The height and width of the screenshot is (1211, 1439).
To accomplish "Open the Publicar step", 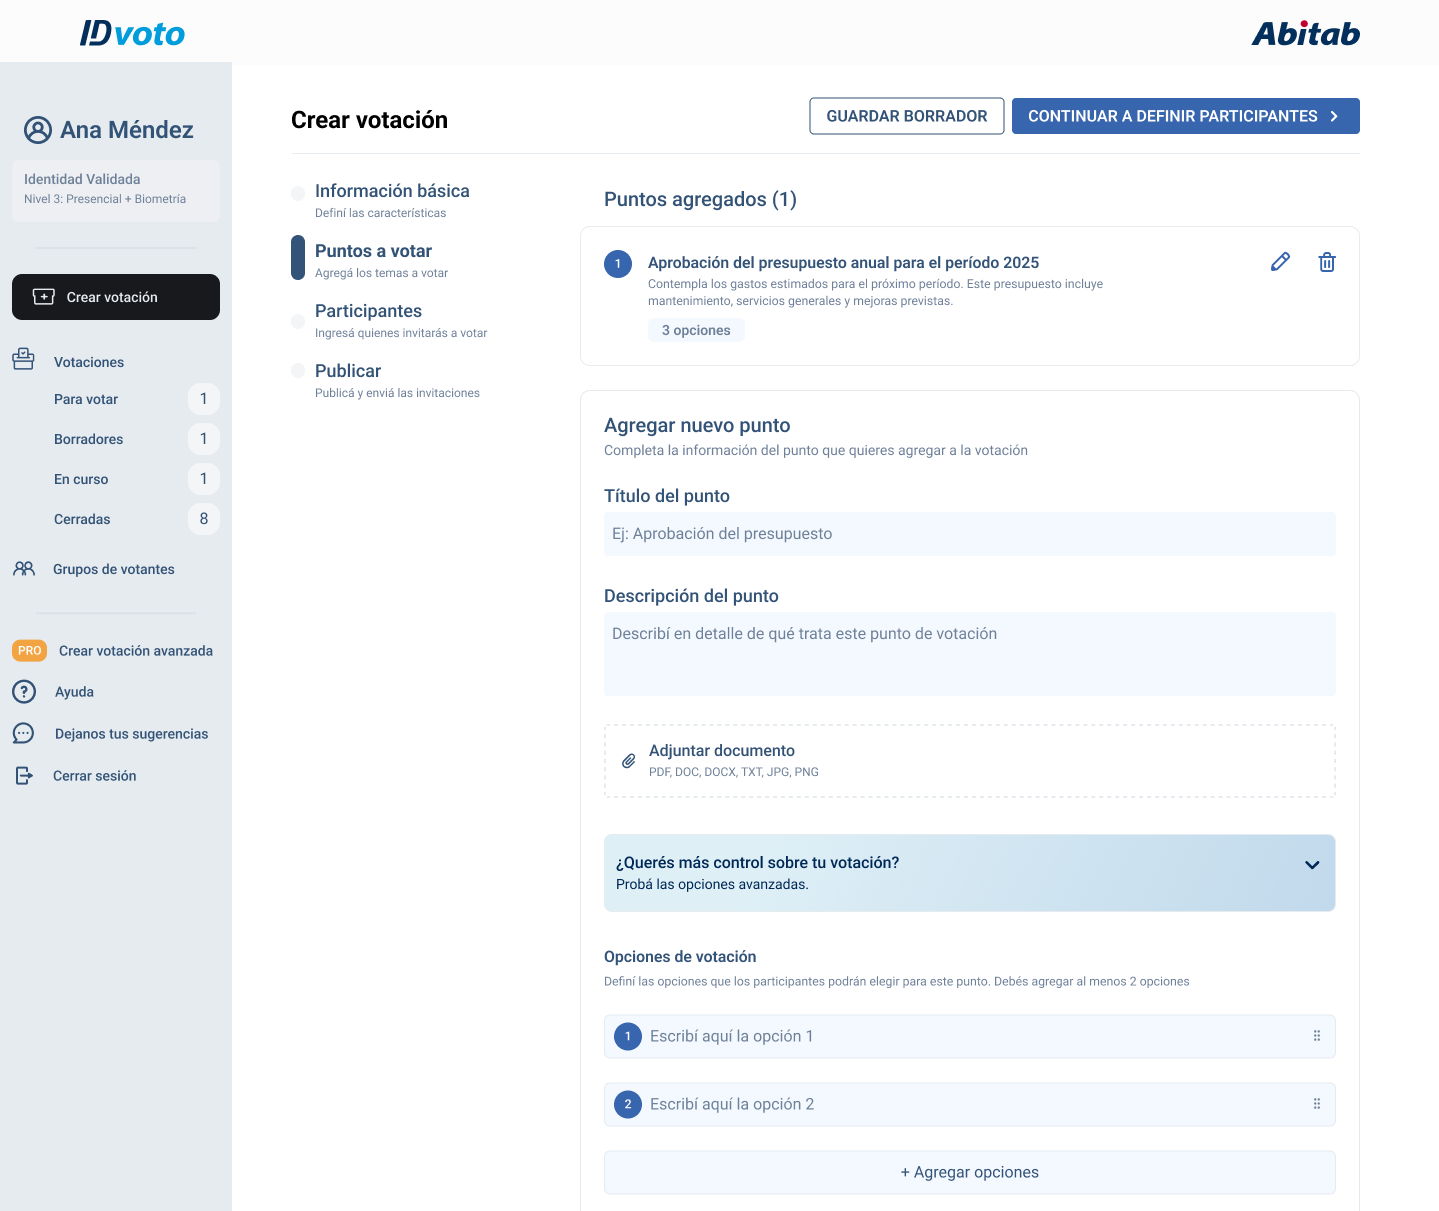I will click(x=347, y=371).
